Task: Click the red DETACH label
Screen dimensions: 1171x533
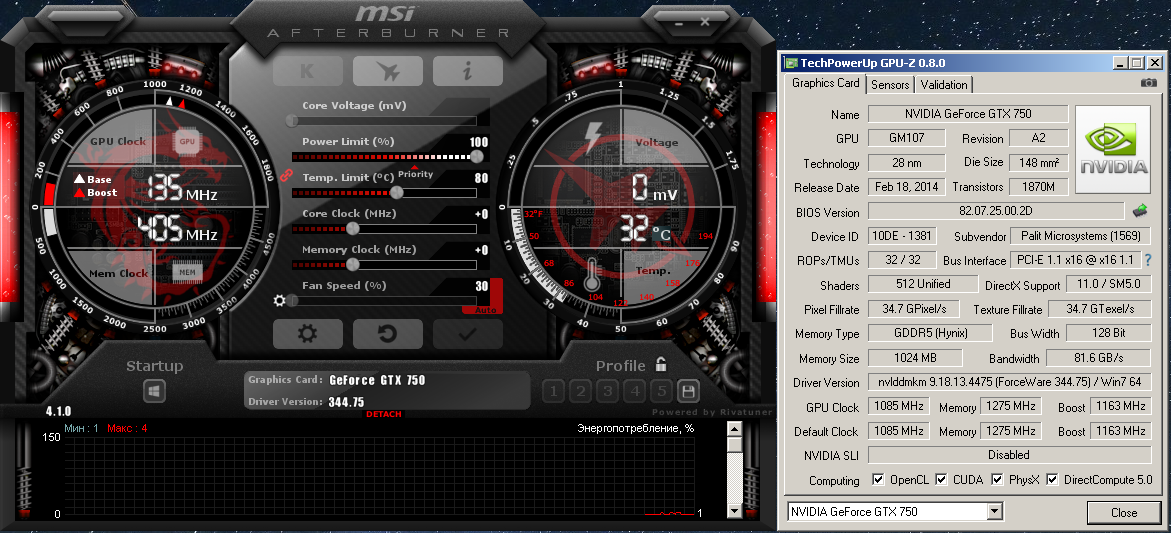Action: tap(384, 414)
